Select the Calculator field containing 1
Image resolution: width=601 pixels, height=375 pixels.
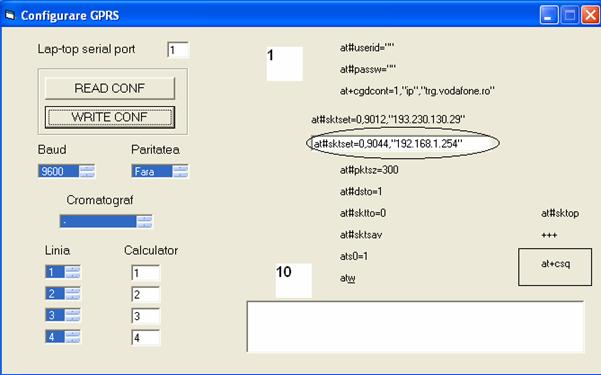tap(146, 273)
